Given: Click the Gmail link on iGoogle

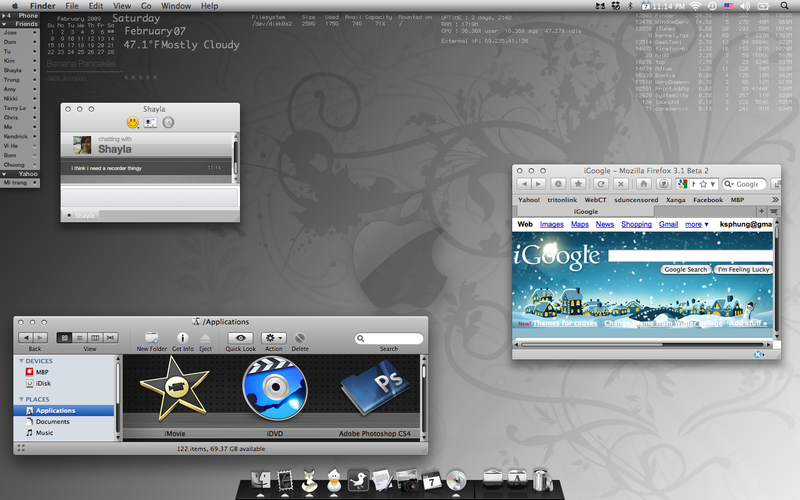Looking at the screenshot, I should 668,224.
